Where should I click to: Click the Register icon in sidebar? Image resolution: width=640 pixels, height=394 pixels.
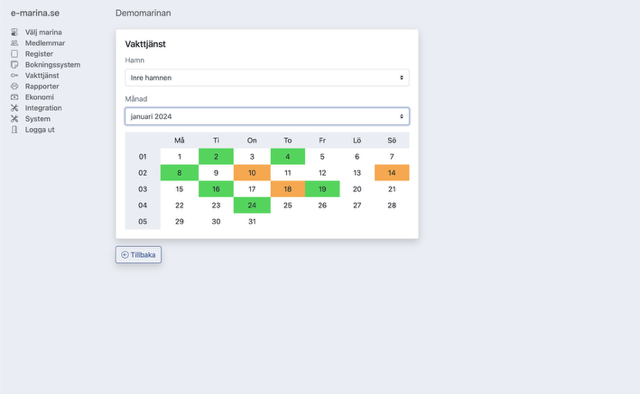click(15, 54)
